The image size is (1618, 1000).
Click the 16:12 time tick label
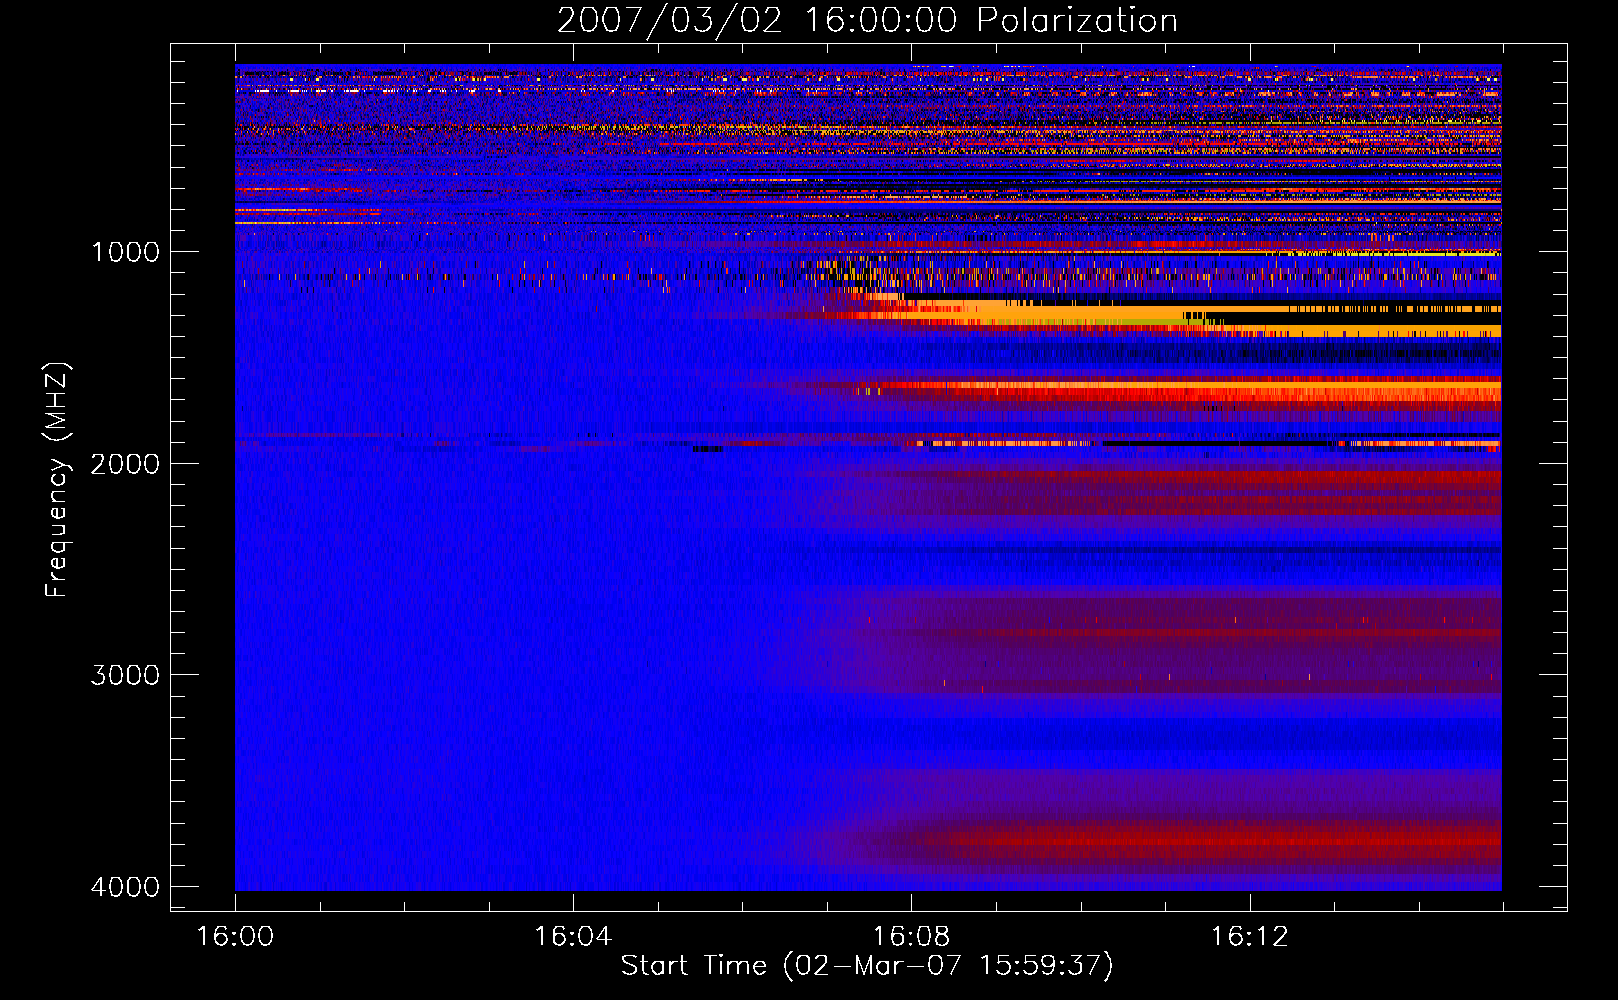[x=1250, y=937]
